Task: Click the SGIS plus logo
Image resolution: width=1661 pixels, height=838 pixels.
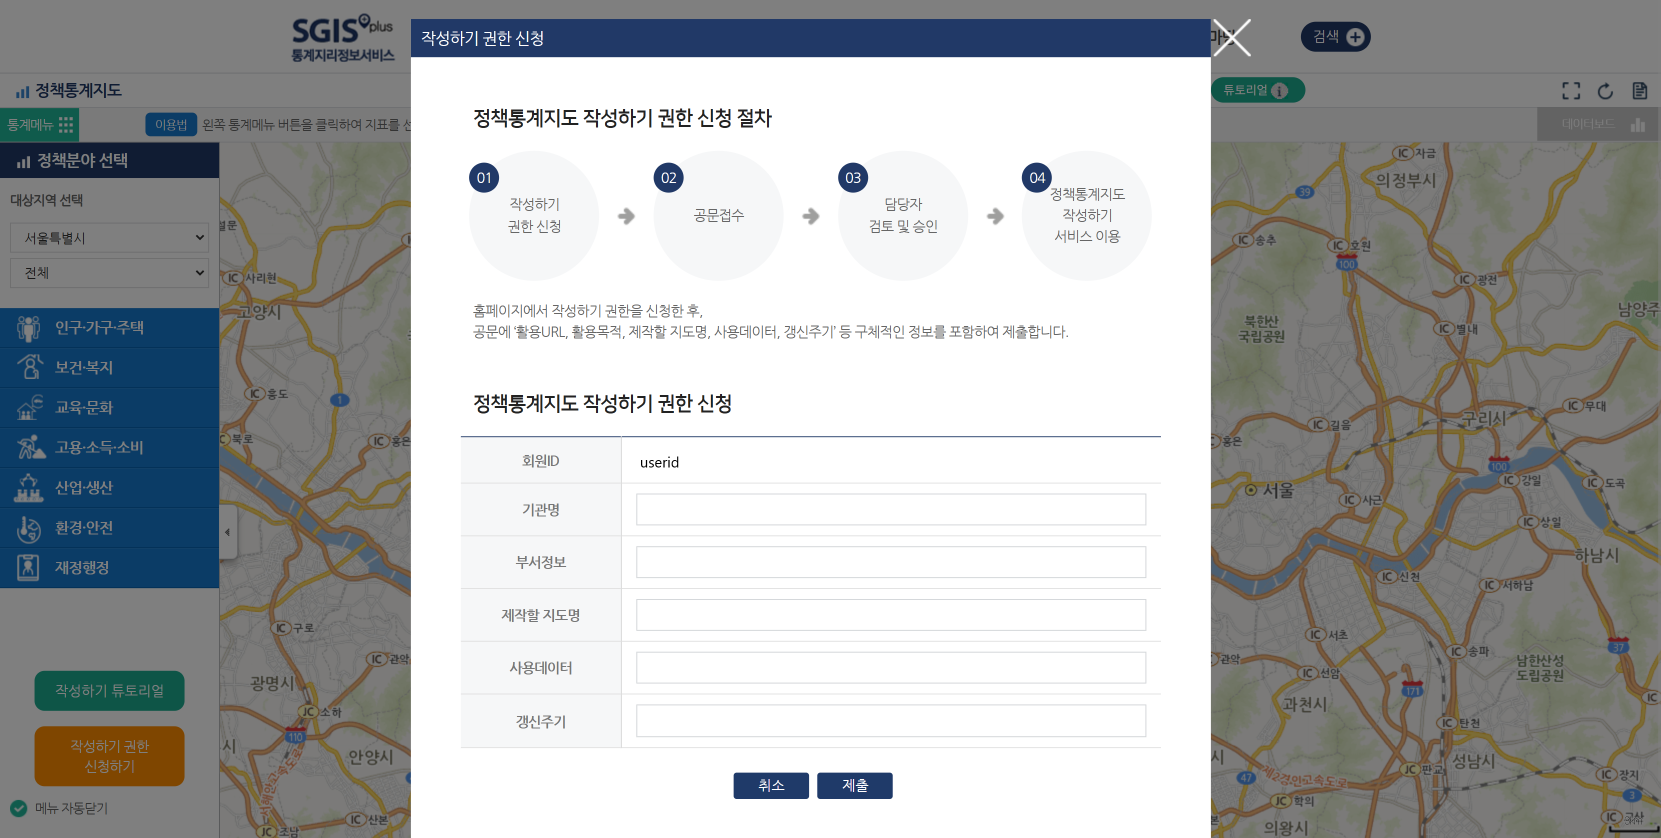Action: tap(343, 39)
